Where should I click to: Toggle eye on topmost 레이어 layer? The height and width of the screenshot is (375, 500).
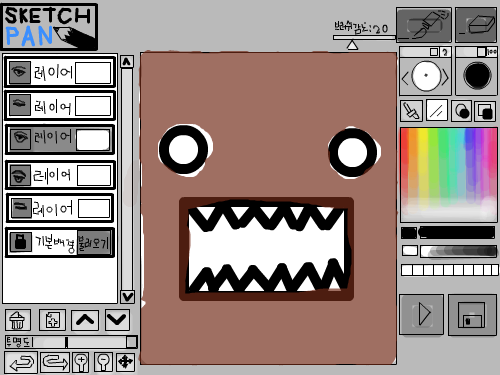pyautogui.click(x=20, y=72)
